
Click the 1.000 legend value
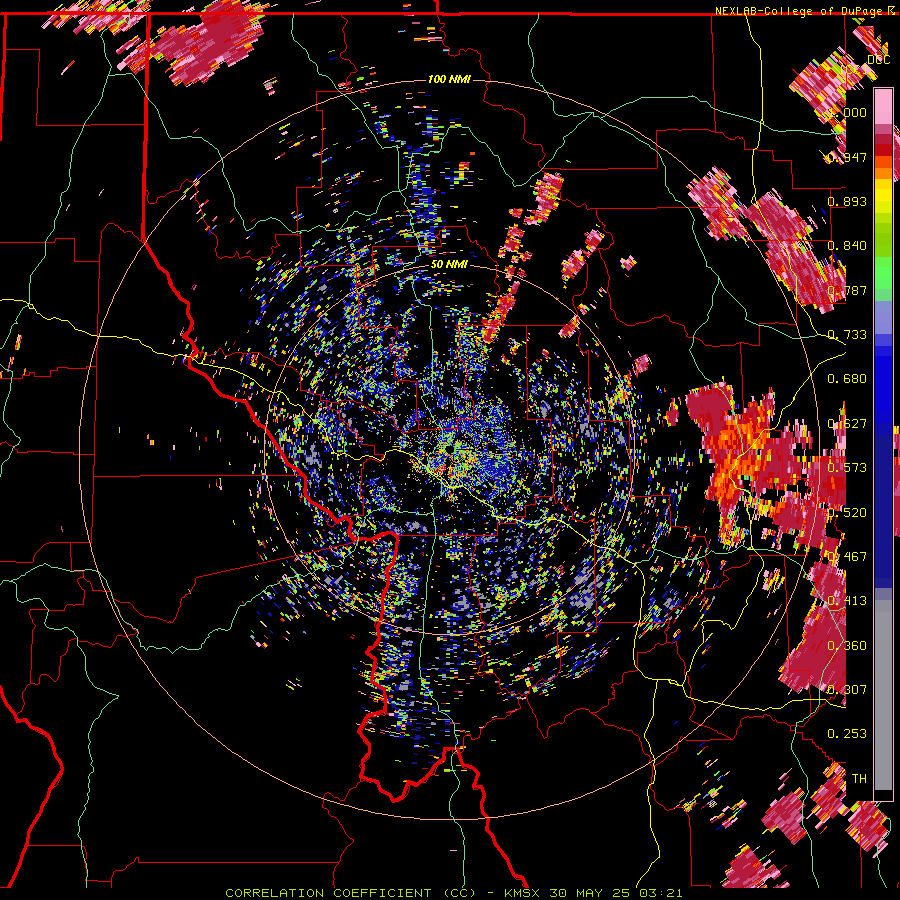pos(847,112)
